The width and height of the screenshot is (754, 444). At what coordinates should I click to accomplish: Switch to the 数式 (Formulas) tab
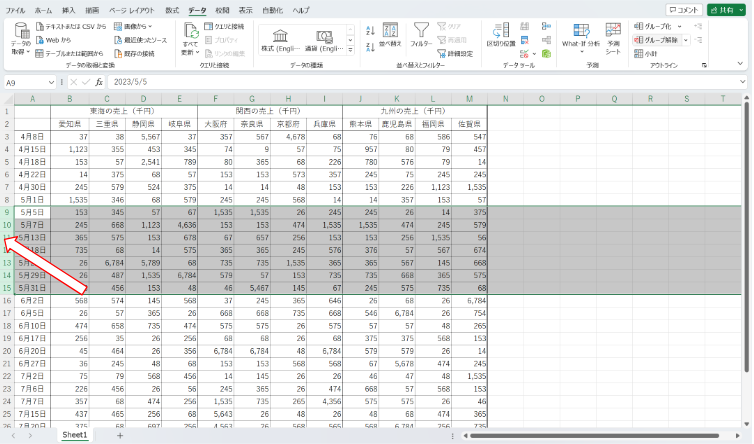point(172,9)
